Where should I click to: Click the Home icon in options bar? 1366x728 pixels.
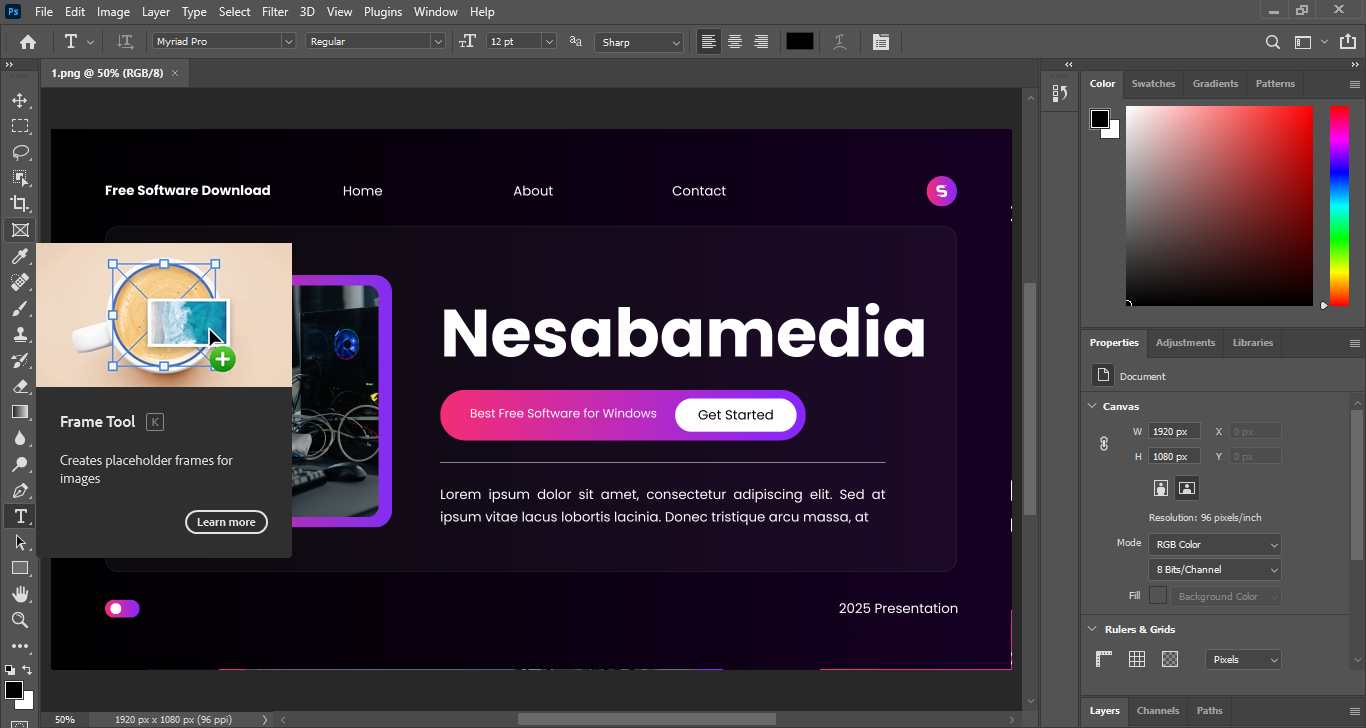(x=28, y=42)
